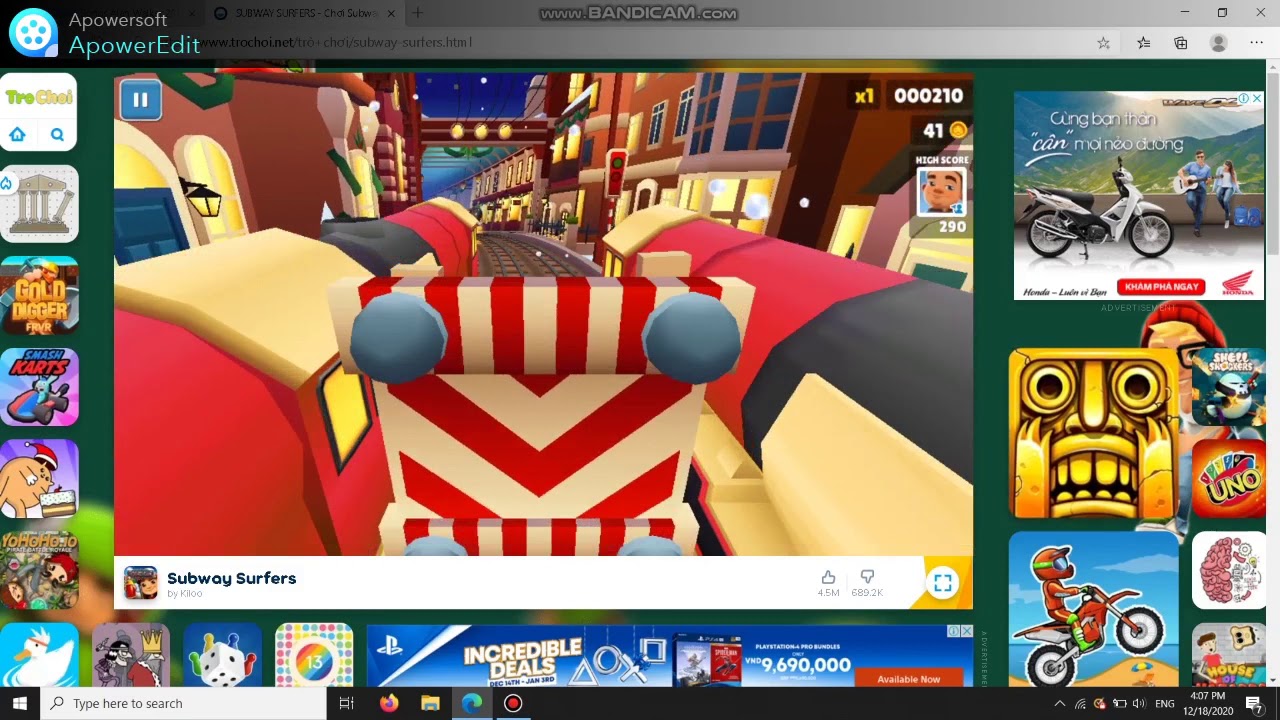Like the game with thumbs-up icon
The height and width of the screenshot is (720, 1280).
828,577
